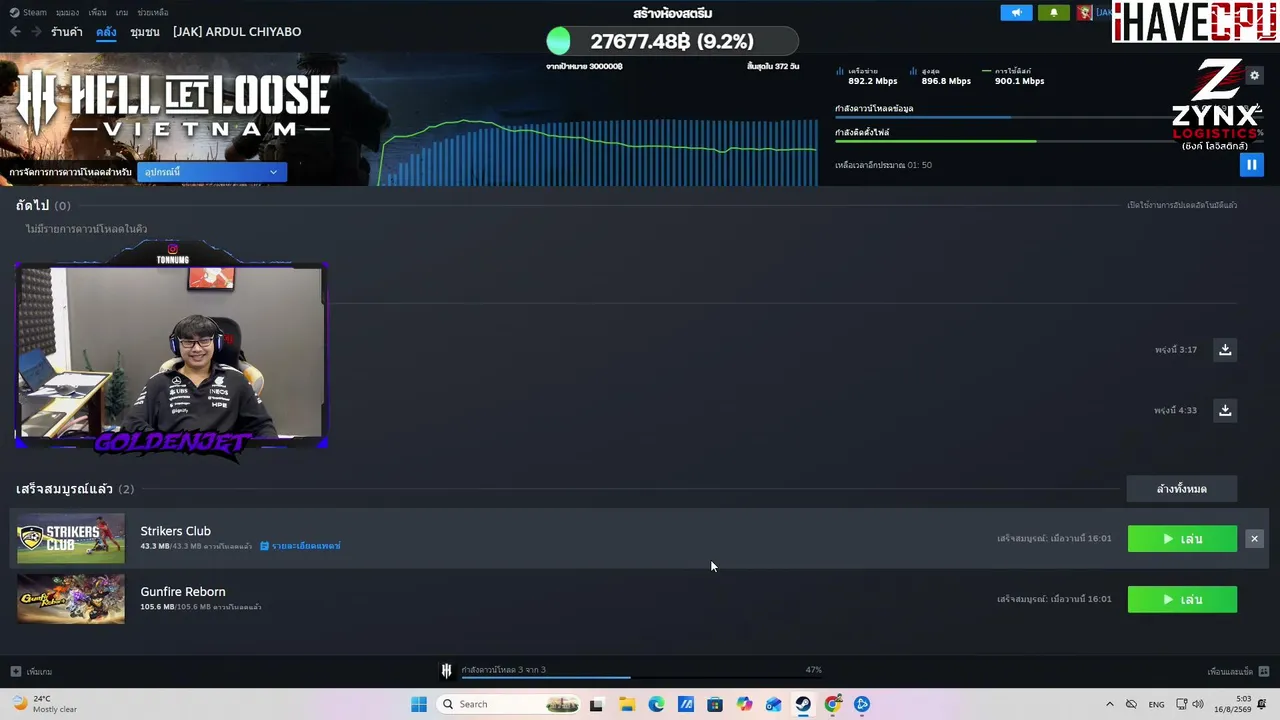Open Task View on the taskbar
This screenshot has width=1280, height=720.
597,704
